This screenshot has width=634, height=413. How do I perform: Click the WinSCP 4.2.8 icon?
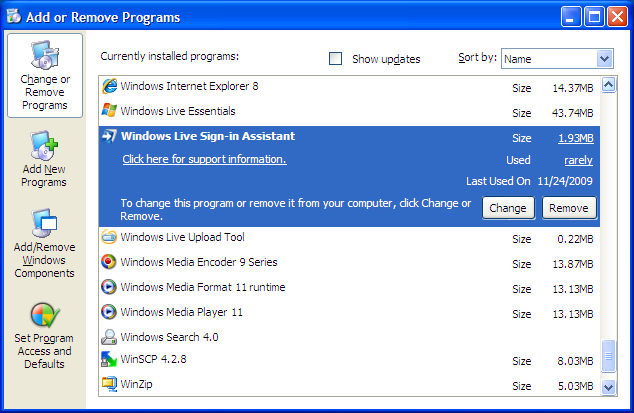(109, 359)
